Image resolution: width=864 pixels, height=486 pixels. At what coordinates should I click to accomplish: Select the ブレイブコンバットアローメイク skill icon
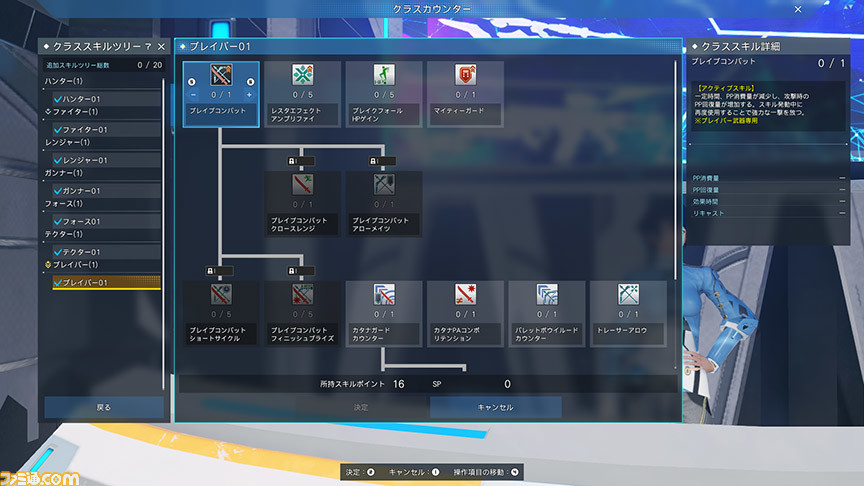coord(384,185)
